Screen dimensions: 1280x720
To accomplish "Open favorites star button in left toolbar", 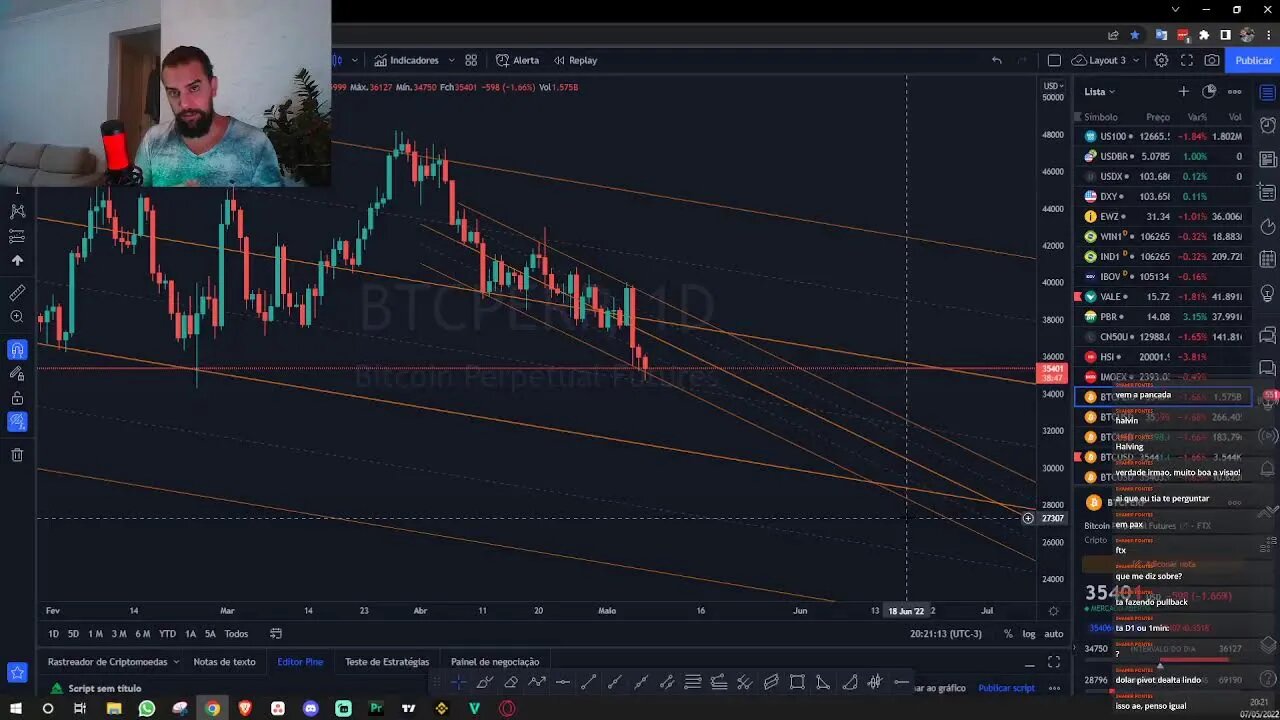I will click(x=17, y=672).
